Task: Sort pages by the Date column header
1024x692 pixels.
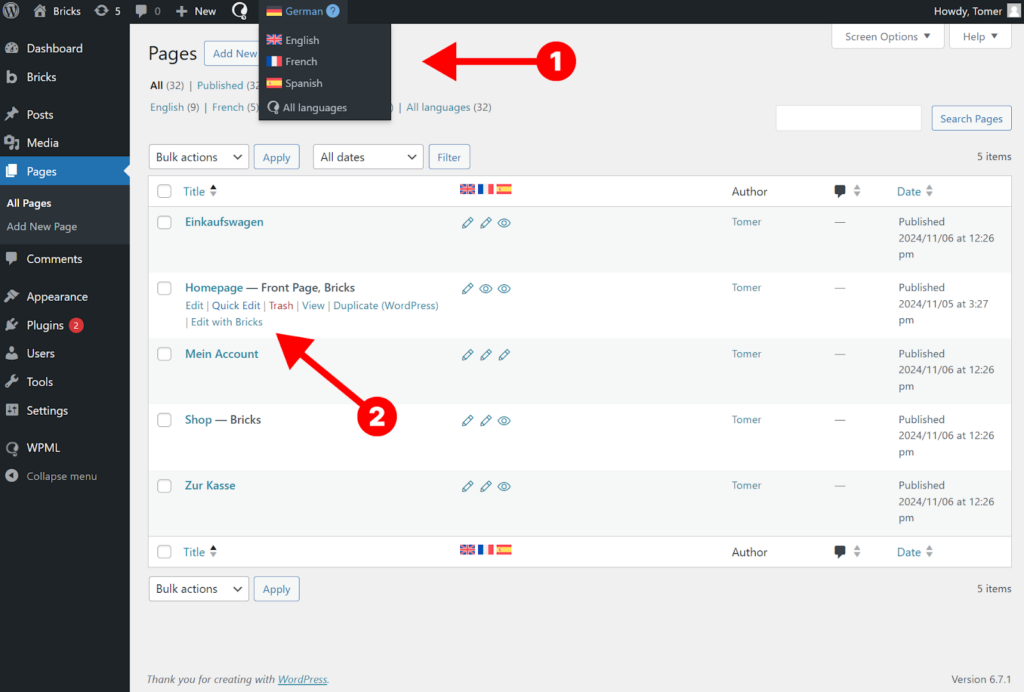Action: point(909,192)
